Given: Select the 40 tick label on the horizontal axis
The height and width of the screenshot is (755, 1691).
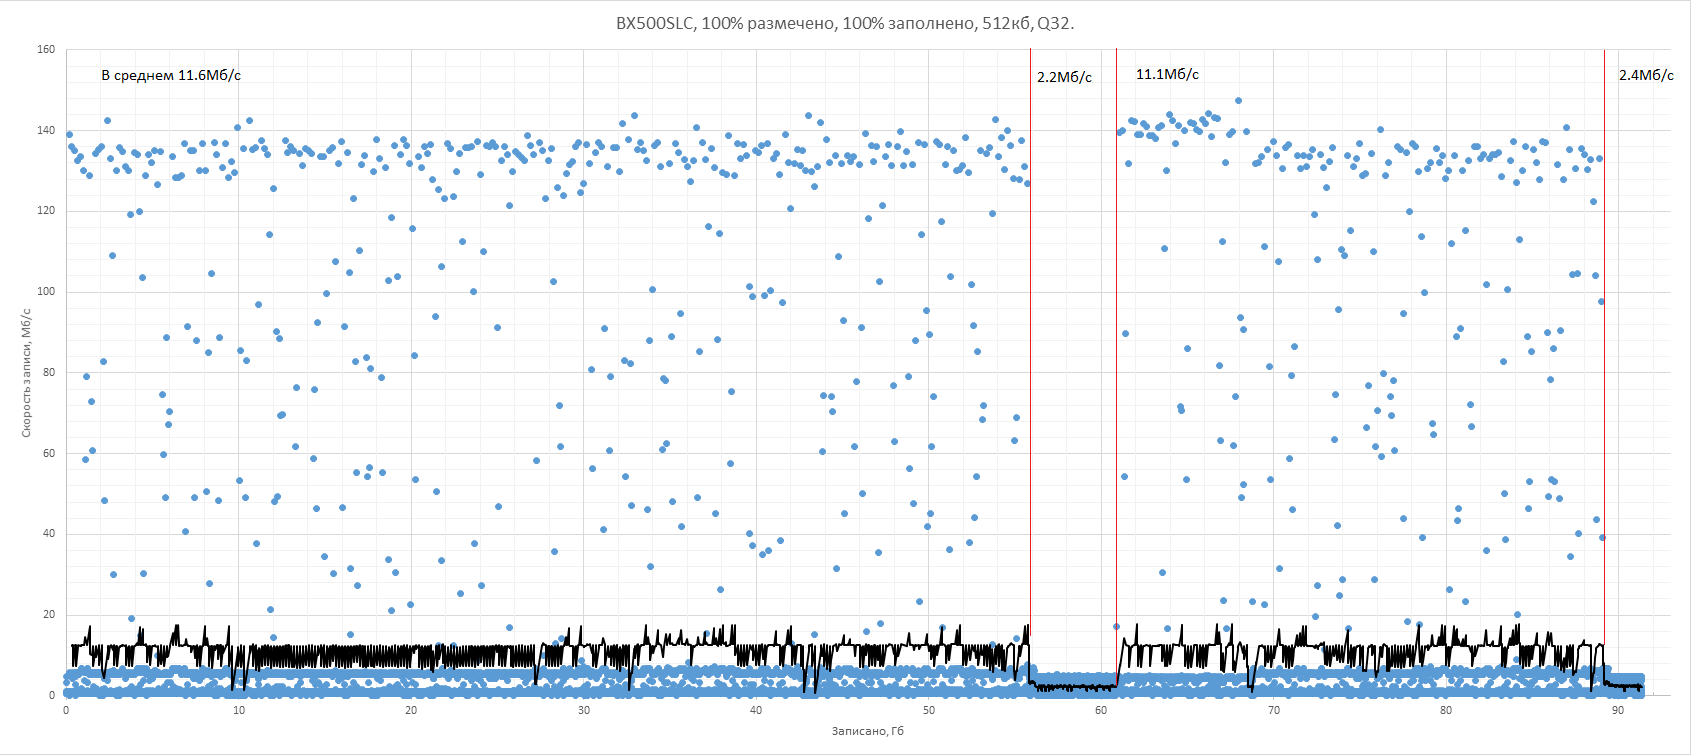Looking at the screenshot, I should tap(756, 710).
